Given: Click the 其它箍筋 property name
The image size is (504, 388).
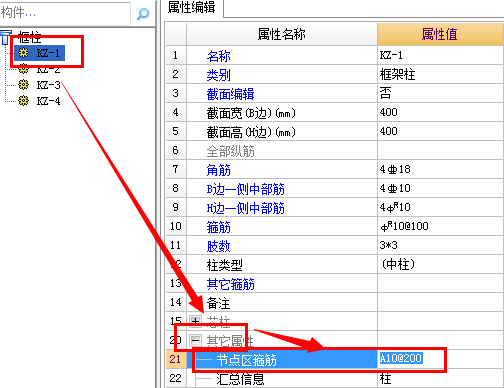Looking at the screenshot, I should [230, 284].
